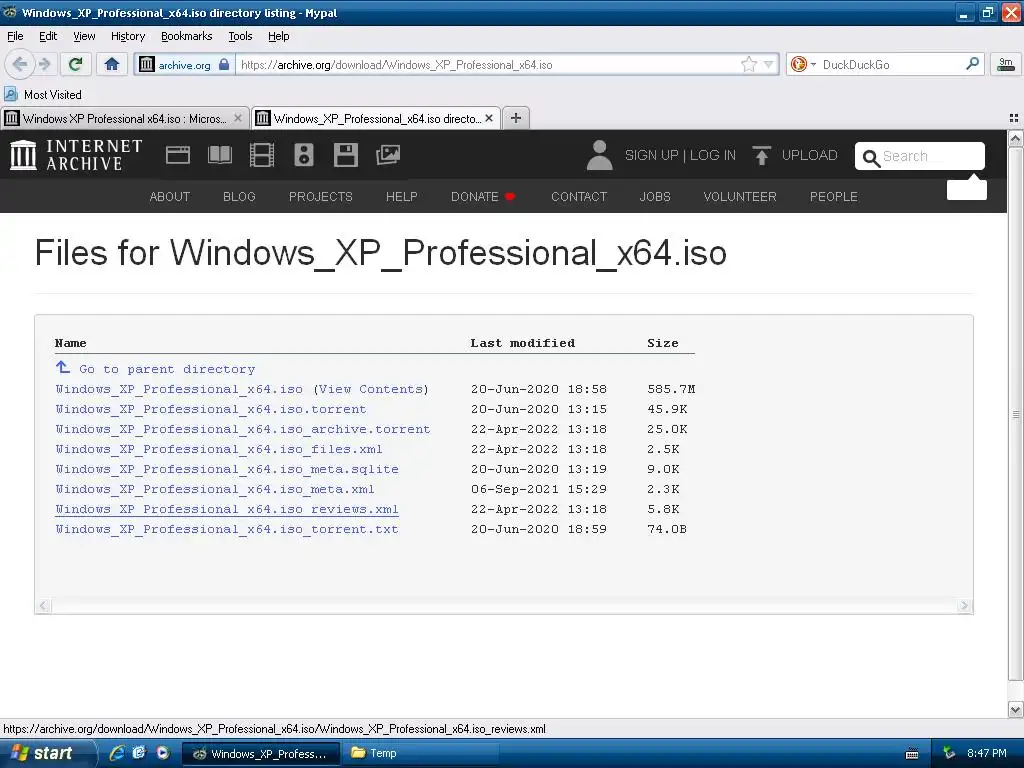Open the JOBS nav link
1024x768 pixels.
tap(655, 197)
